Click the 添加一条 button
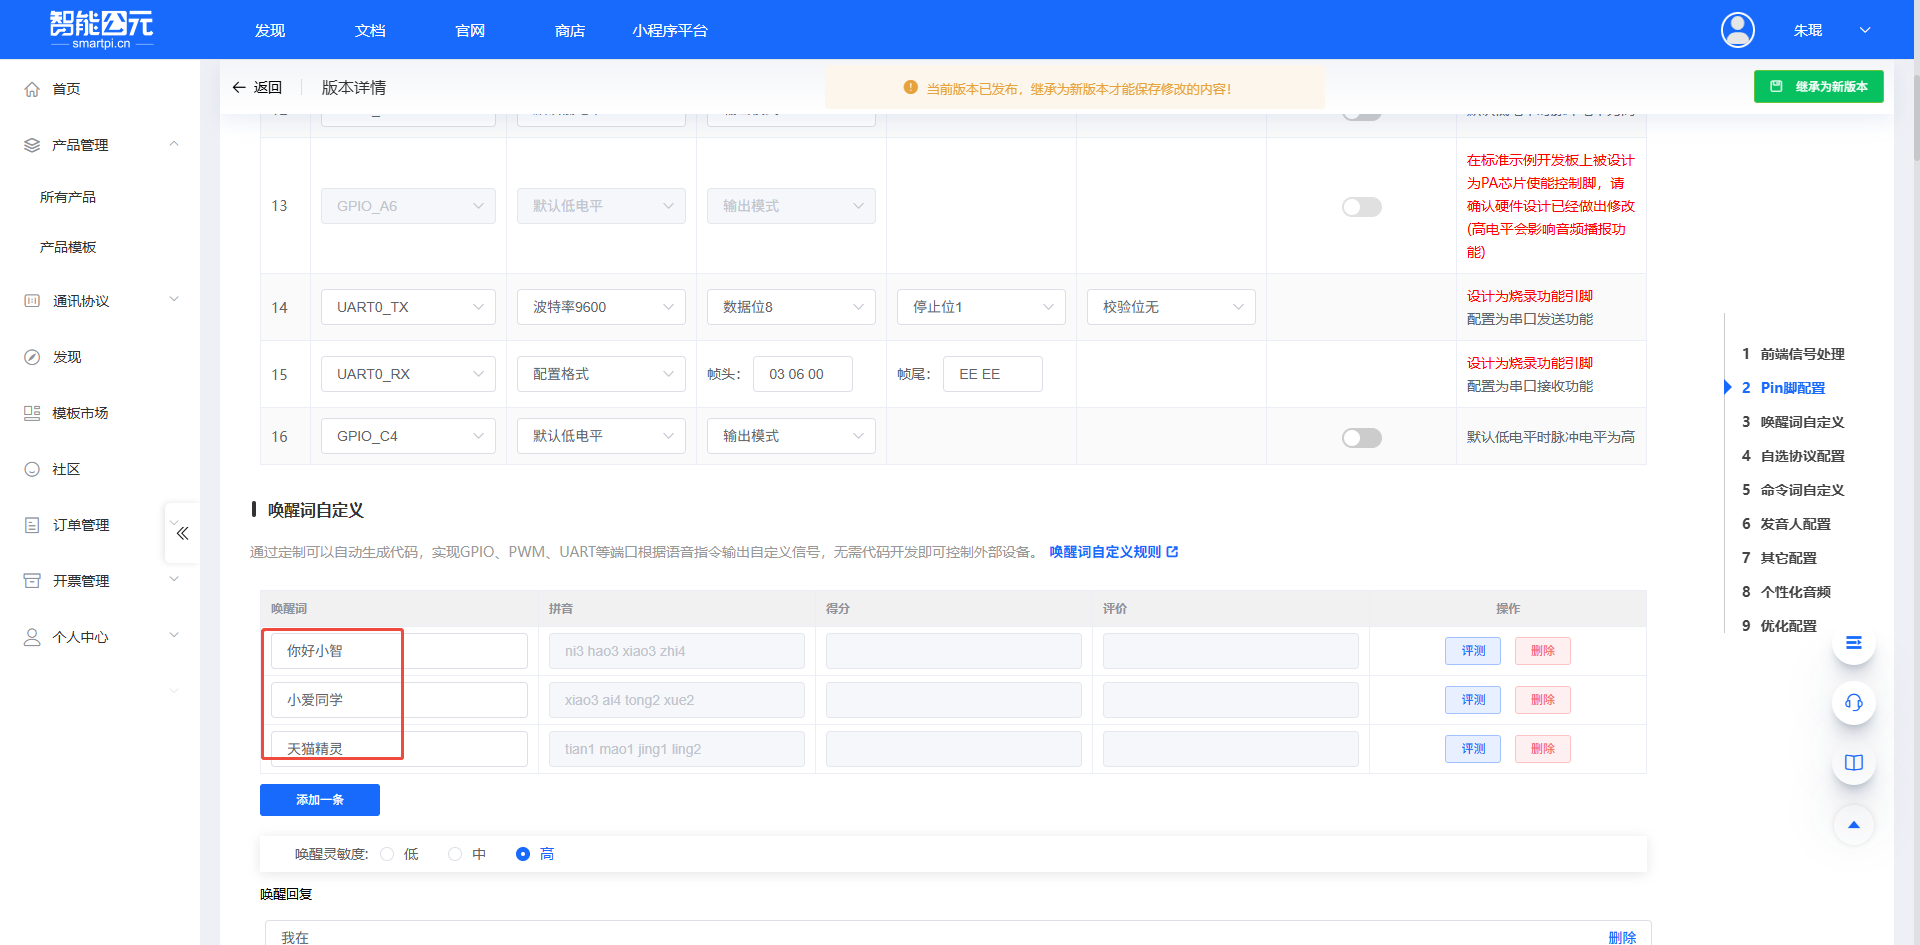Viewport: 1920px width, 945px height. click(x=319, y=800)
